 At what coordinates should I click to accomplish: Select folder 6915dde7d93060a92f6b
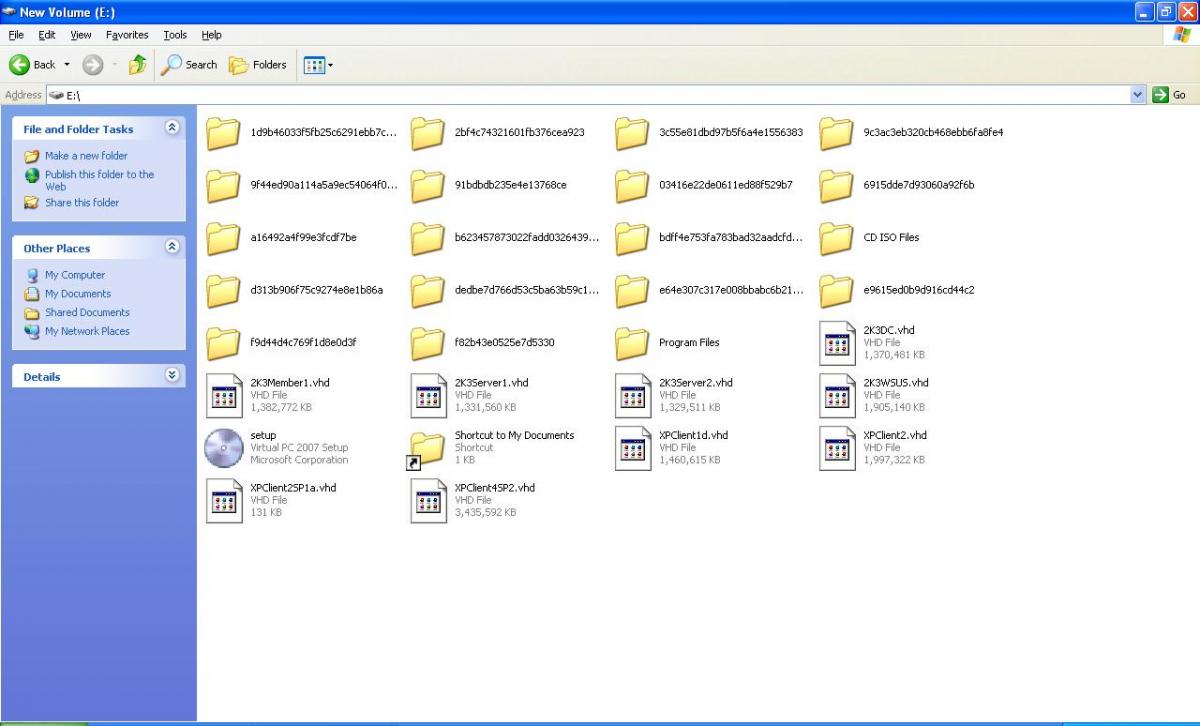(836, 186)
